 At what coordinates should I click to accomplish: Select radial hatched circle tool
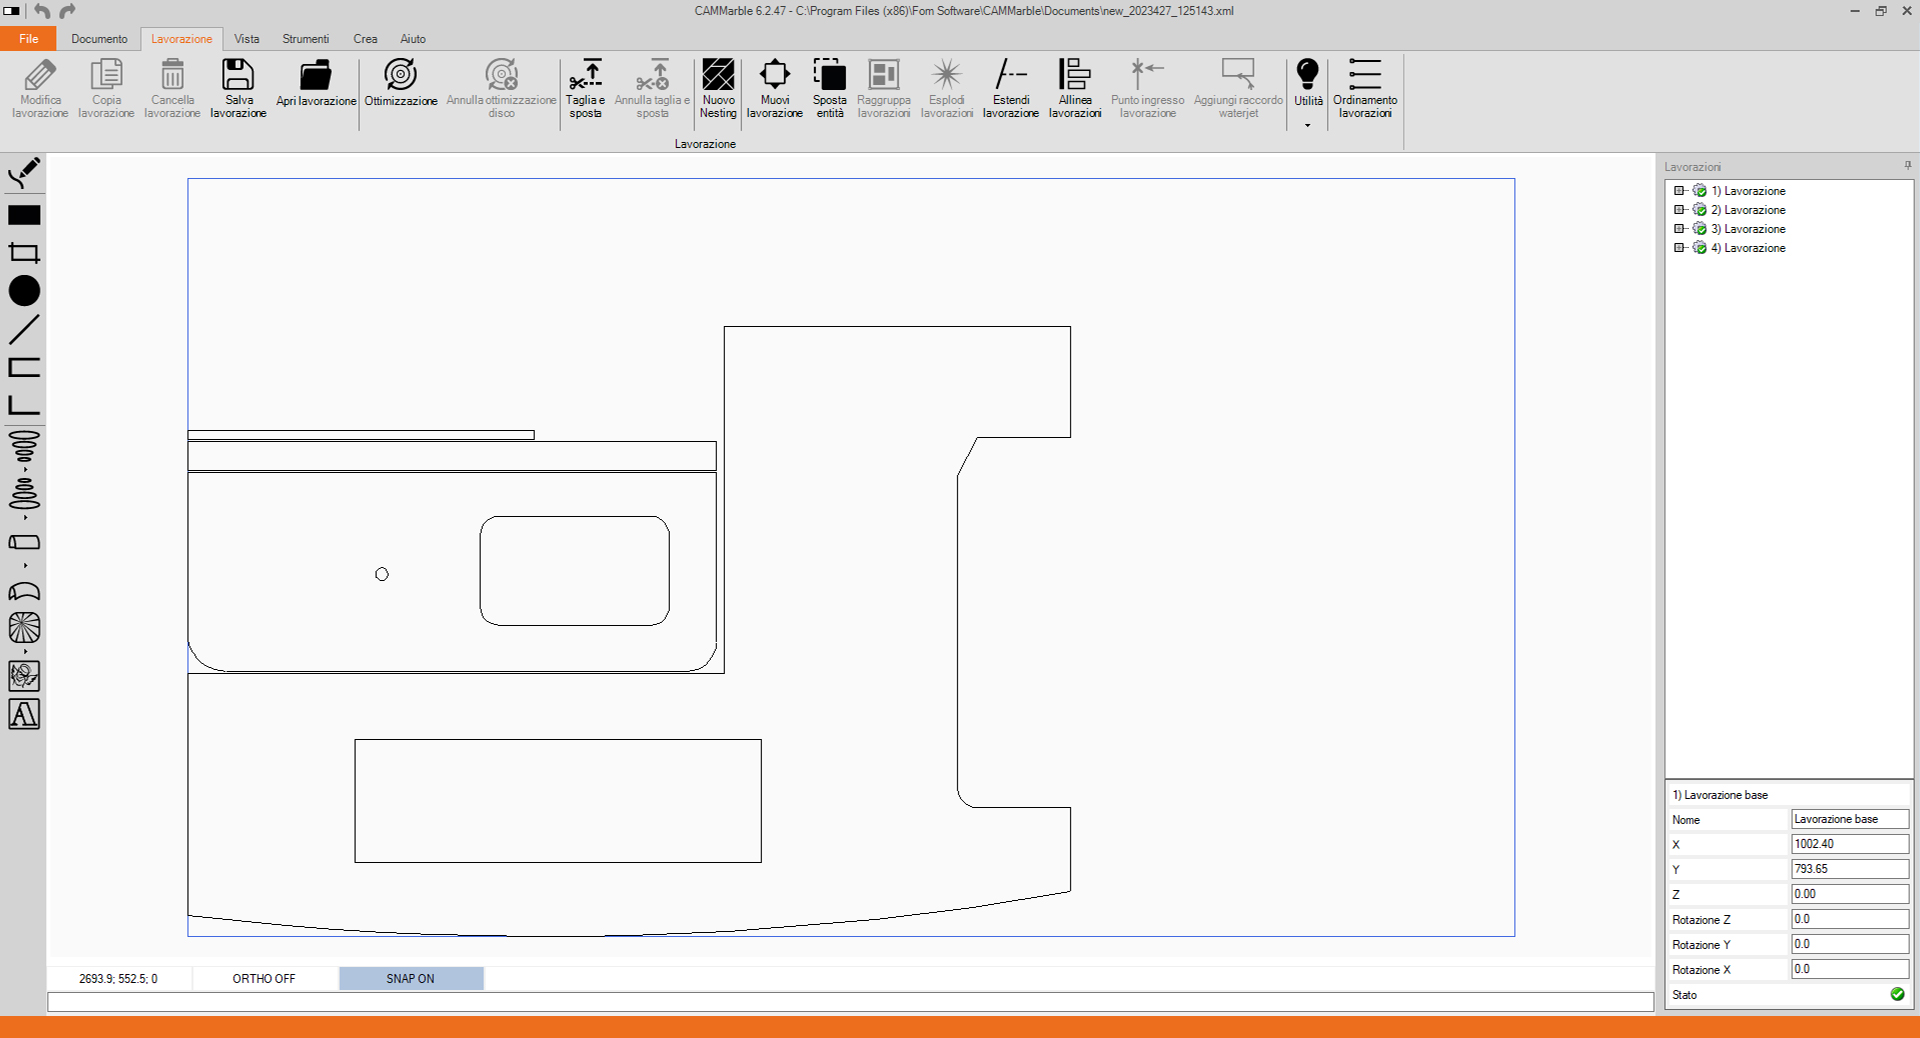[24, 628]
